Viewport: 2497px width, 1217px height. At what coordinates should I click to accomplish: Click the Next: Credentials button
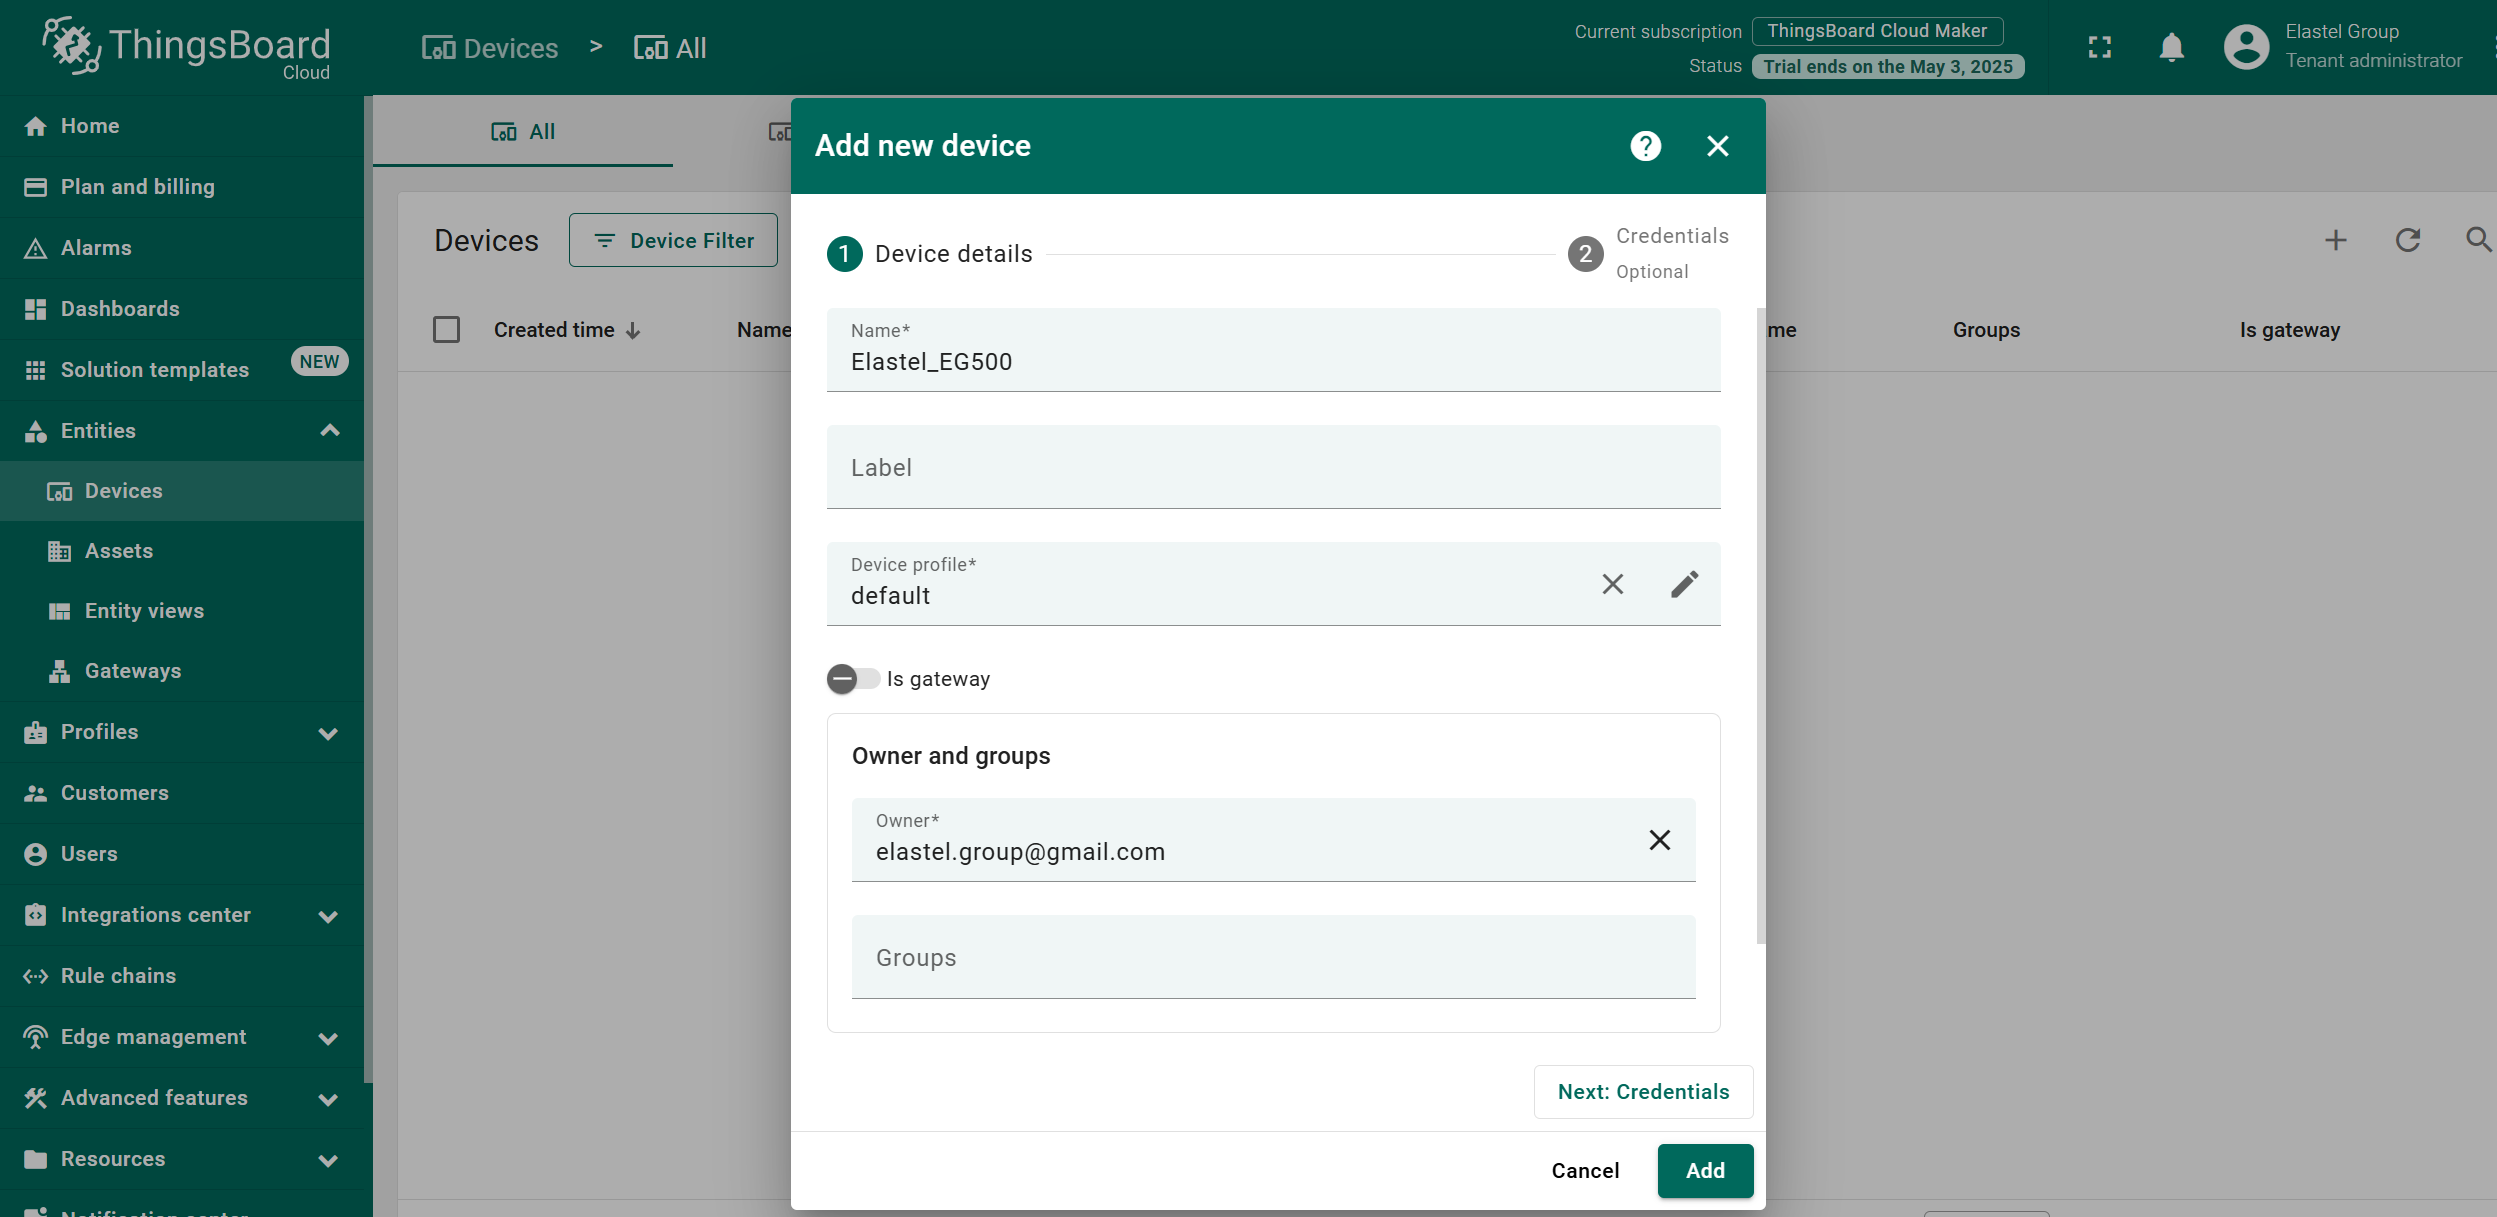pyautogui.click(x=1643, y=1092)
